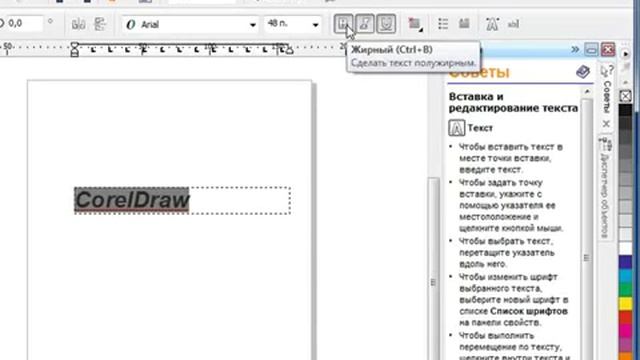
Task: Collapse the Советы docker with double chevron
Action: pos(575,50)
